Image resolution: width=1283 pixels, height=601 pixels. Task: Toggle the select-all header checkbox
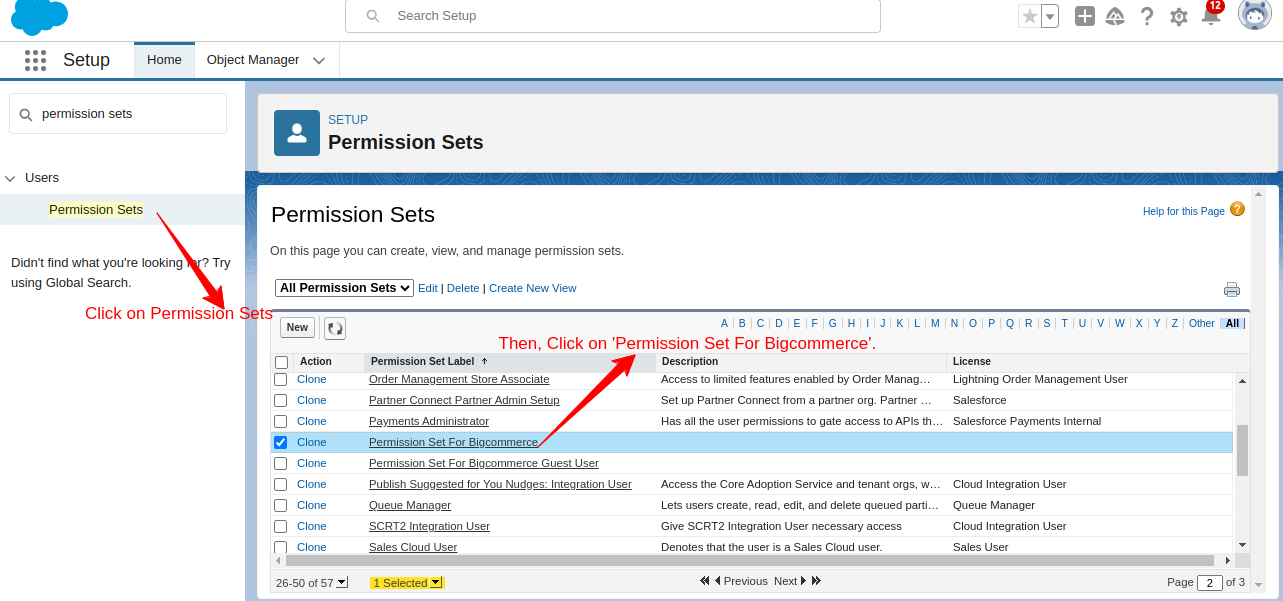(x=281, y=362)
